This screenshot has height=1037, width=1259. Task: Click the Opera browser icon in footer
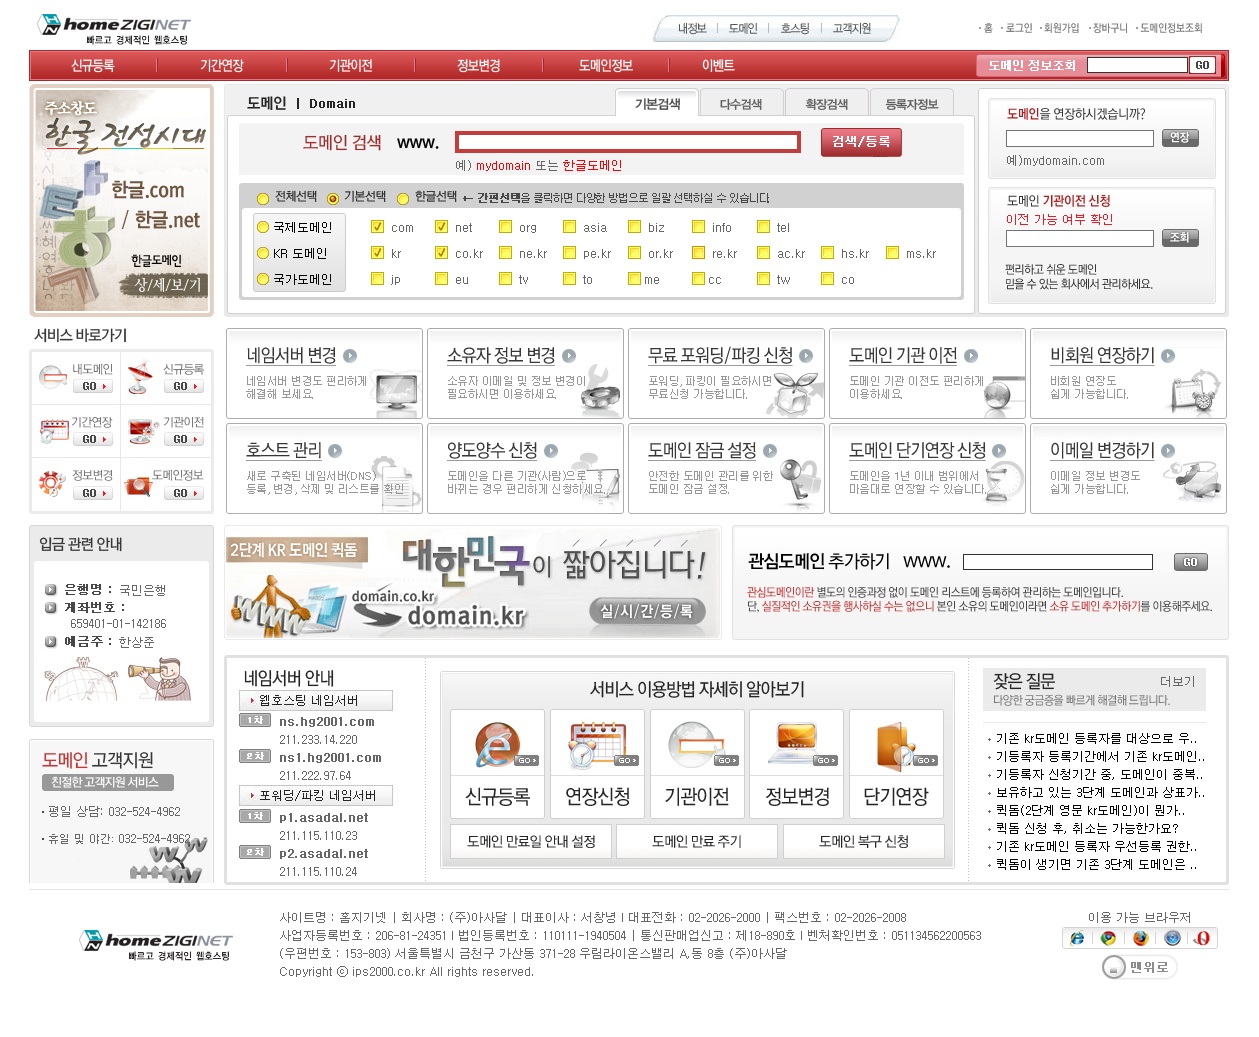point(1202,938)
